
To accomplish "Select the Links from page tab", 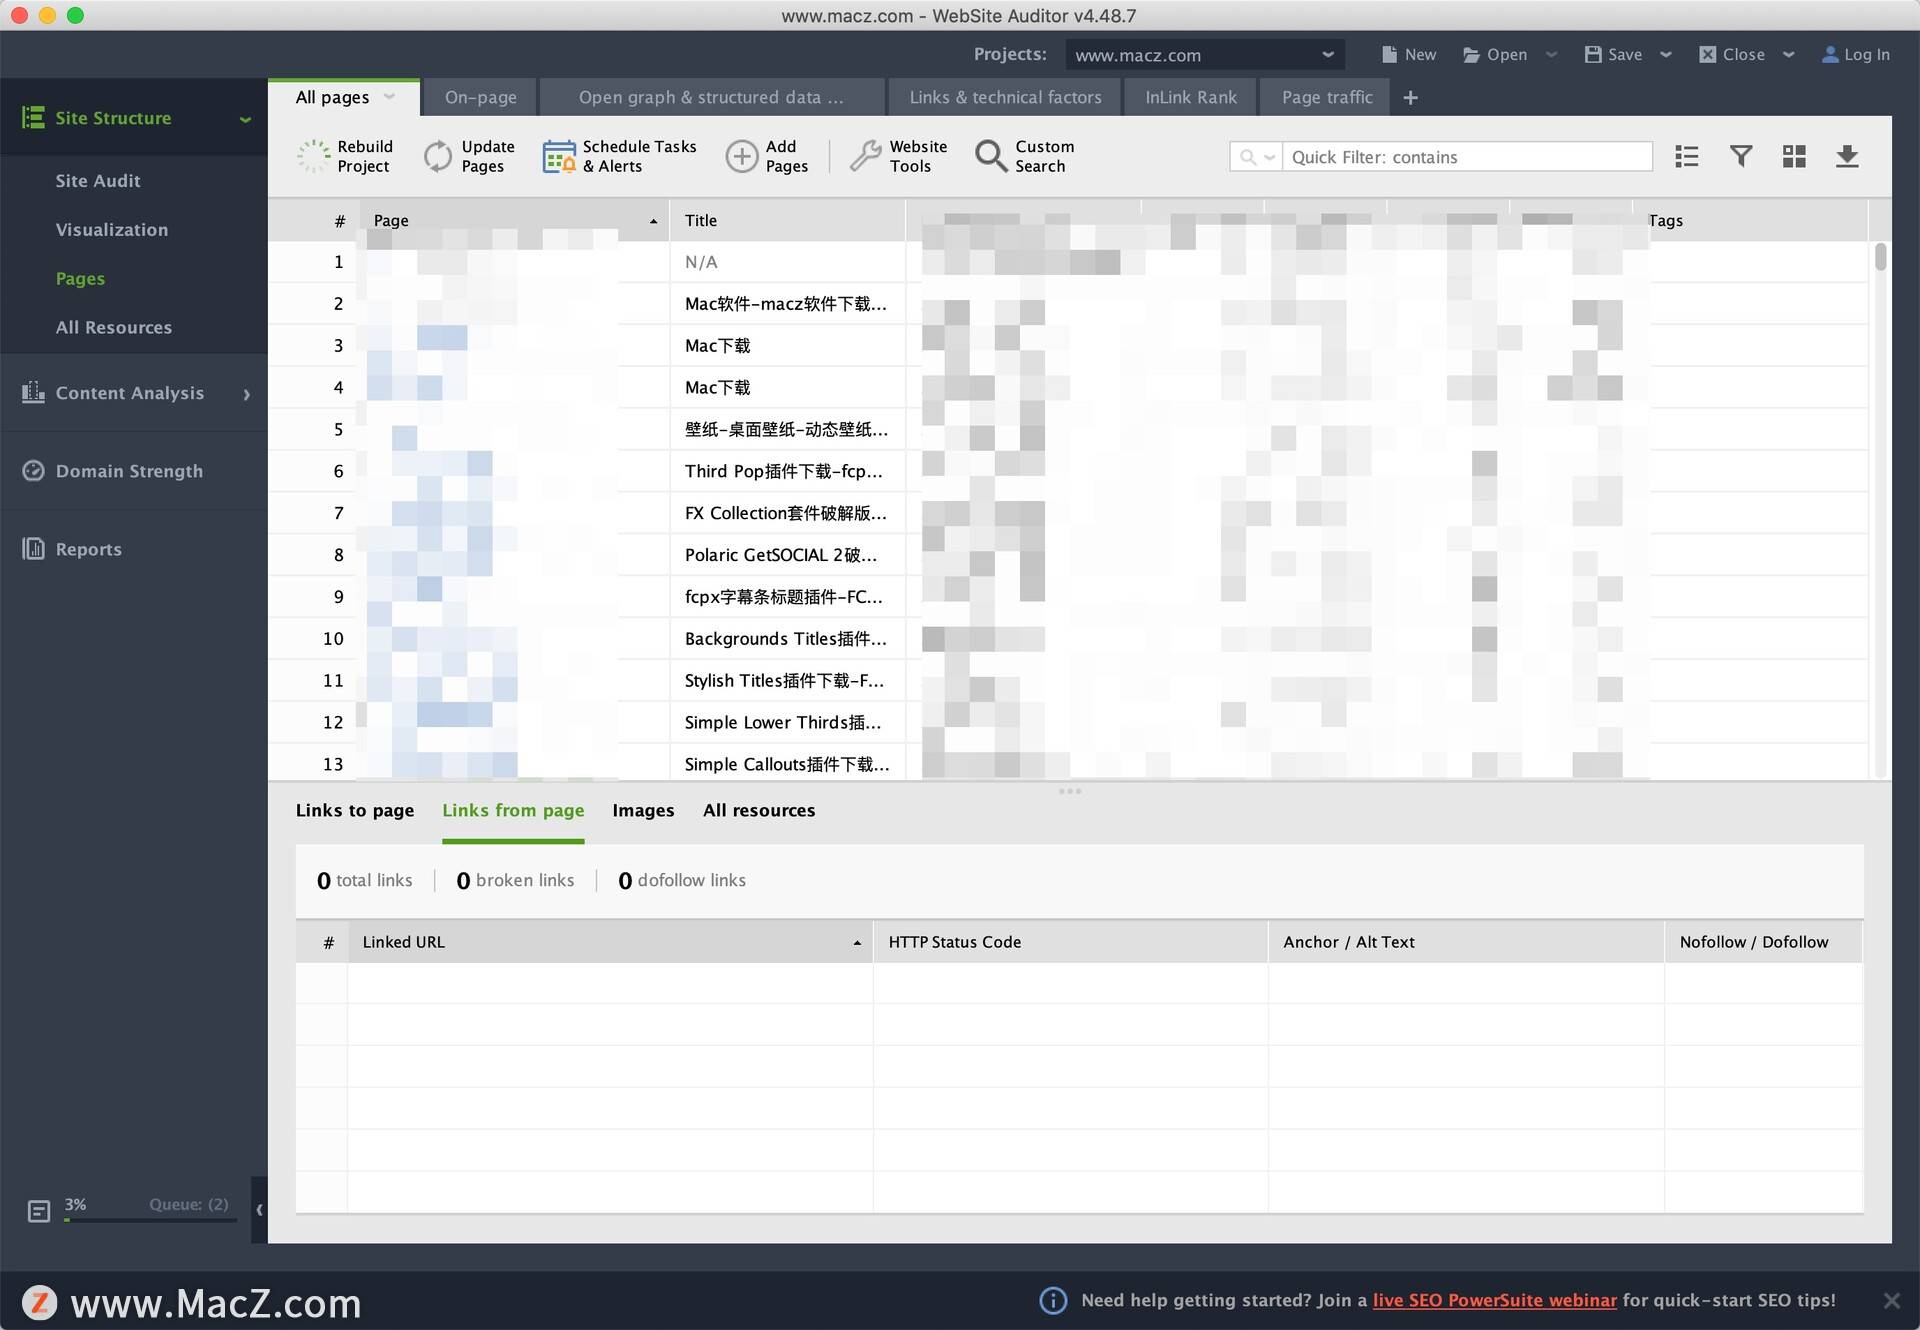I will pyautogui.click(x=513, y=810).
